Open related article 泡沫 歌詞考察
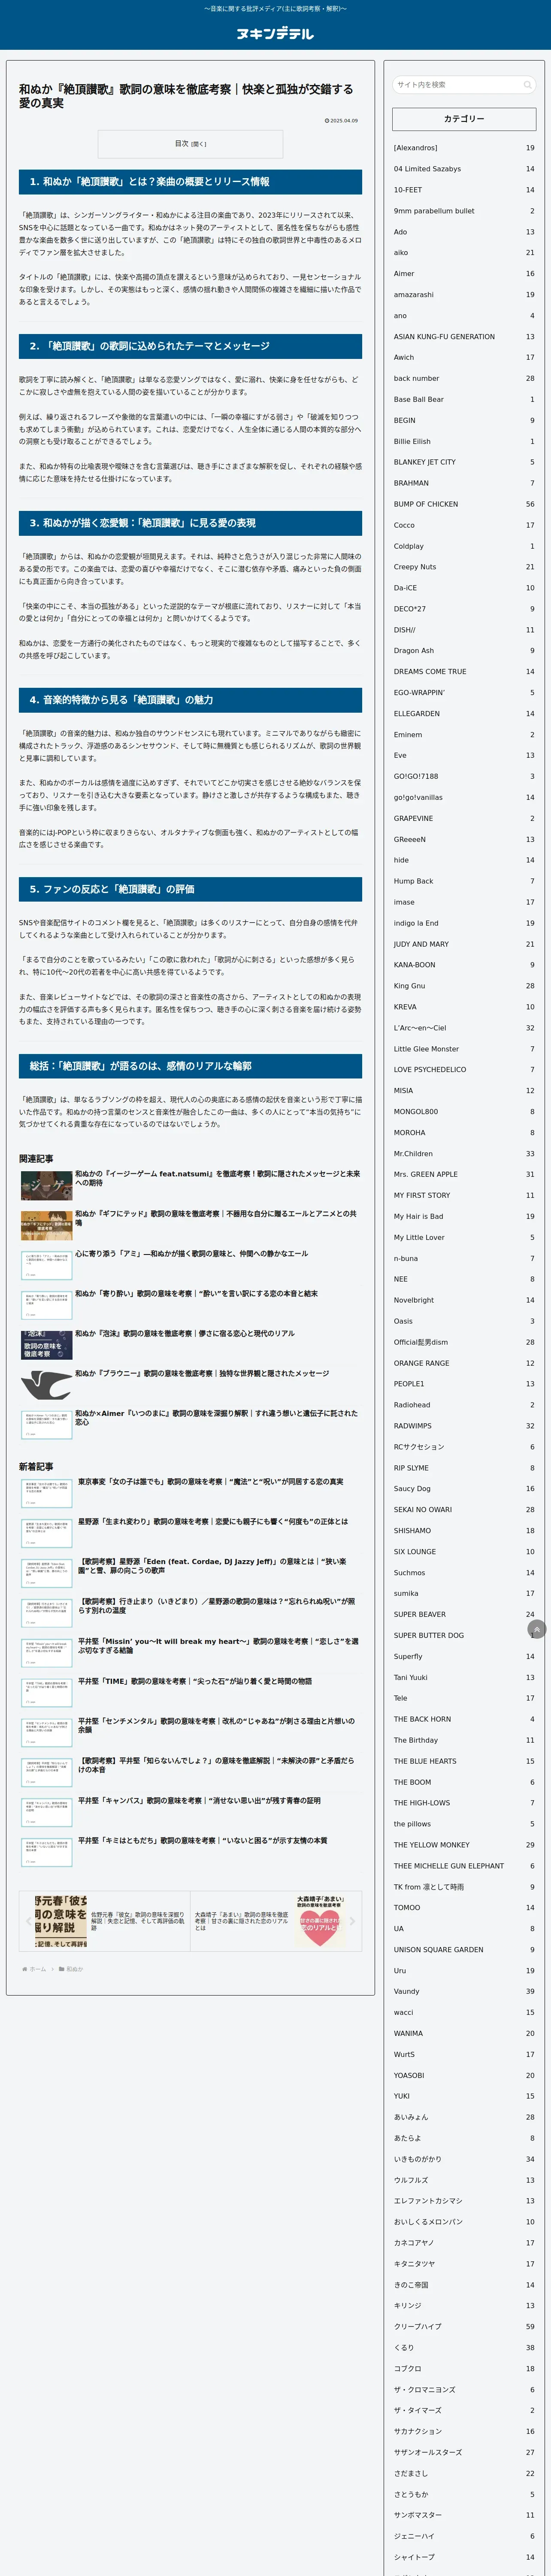 click(x=184, y=1334)
